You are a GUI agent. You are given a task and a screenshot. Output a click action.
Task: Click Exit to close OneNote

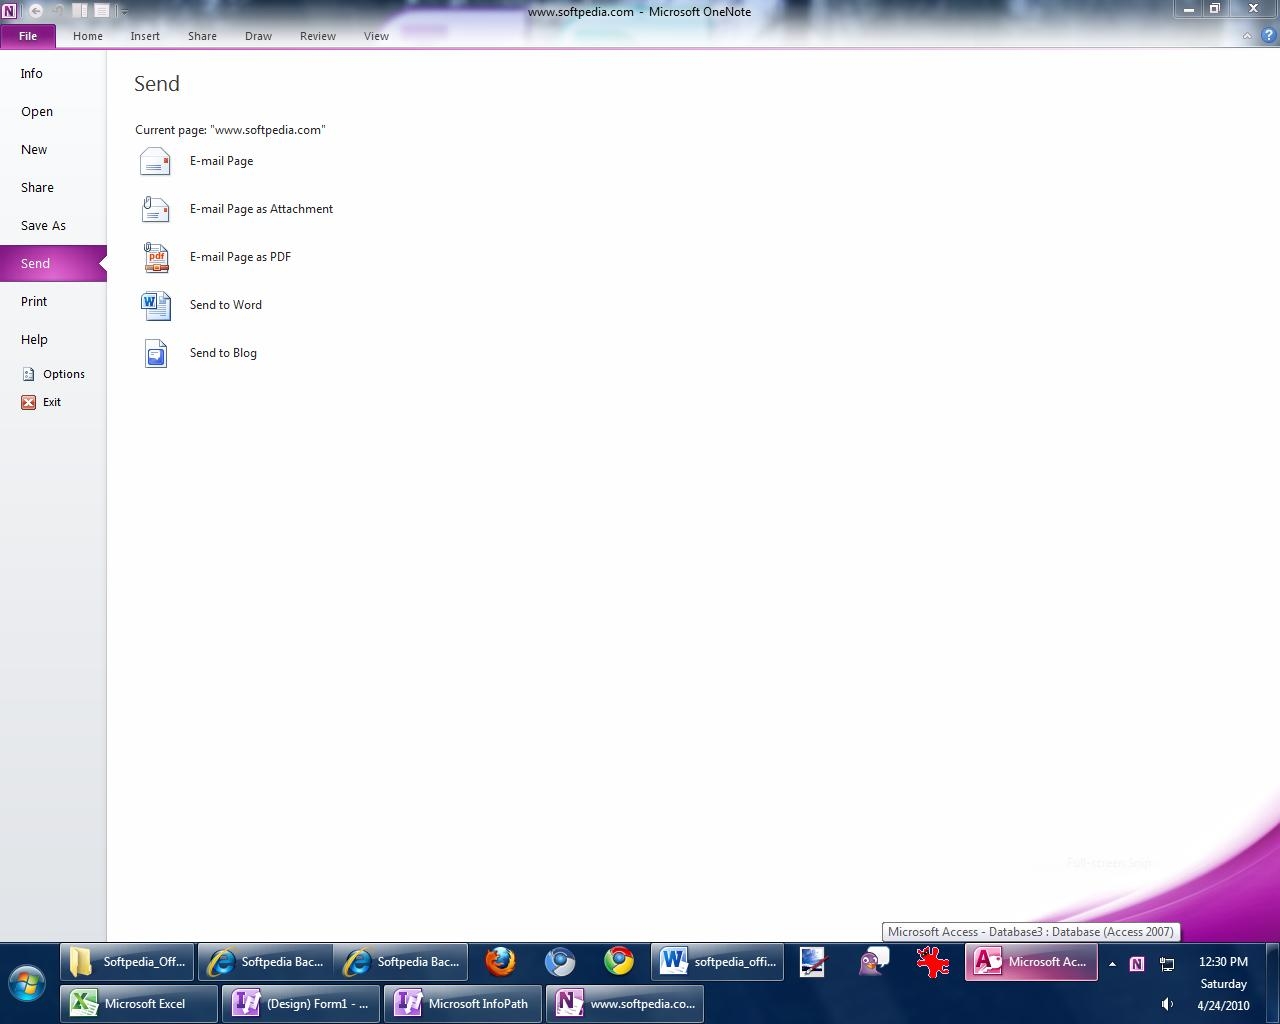click(51, 402)
